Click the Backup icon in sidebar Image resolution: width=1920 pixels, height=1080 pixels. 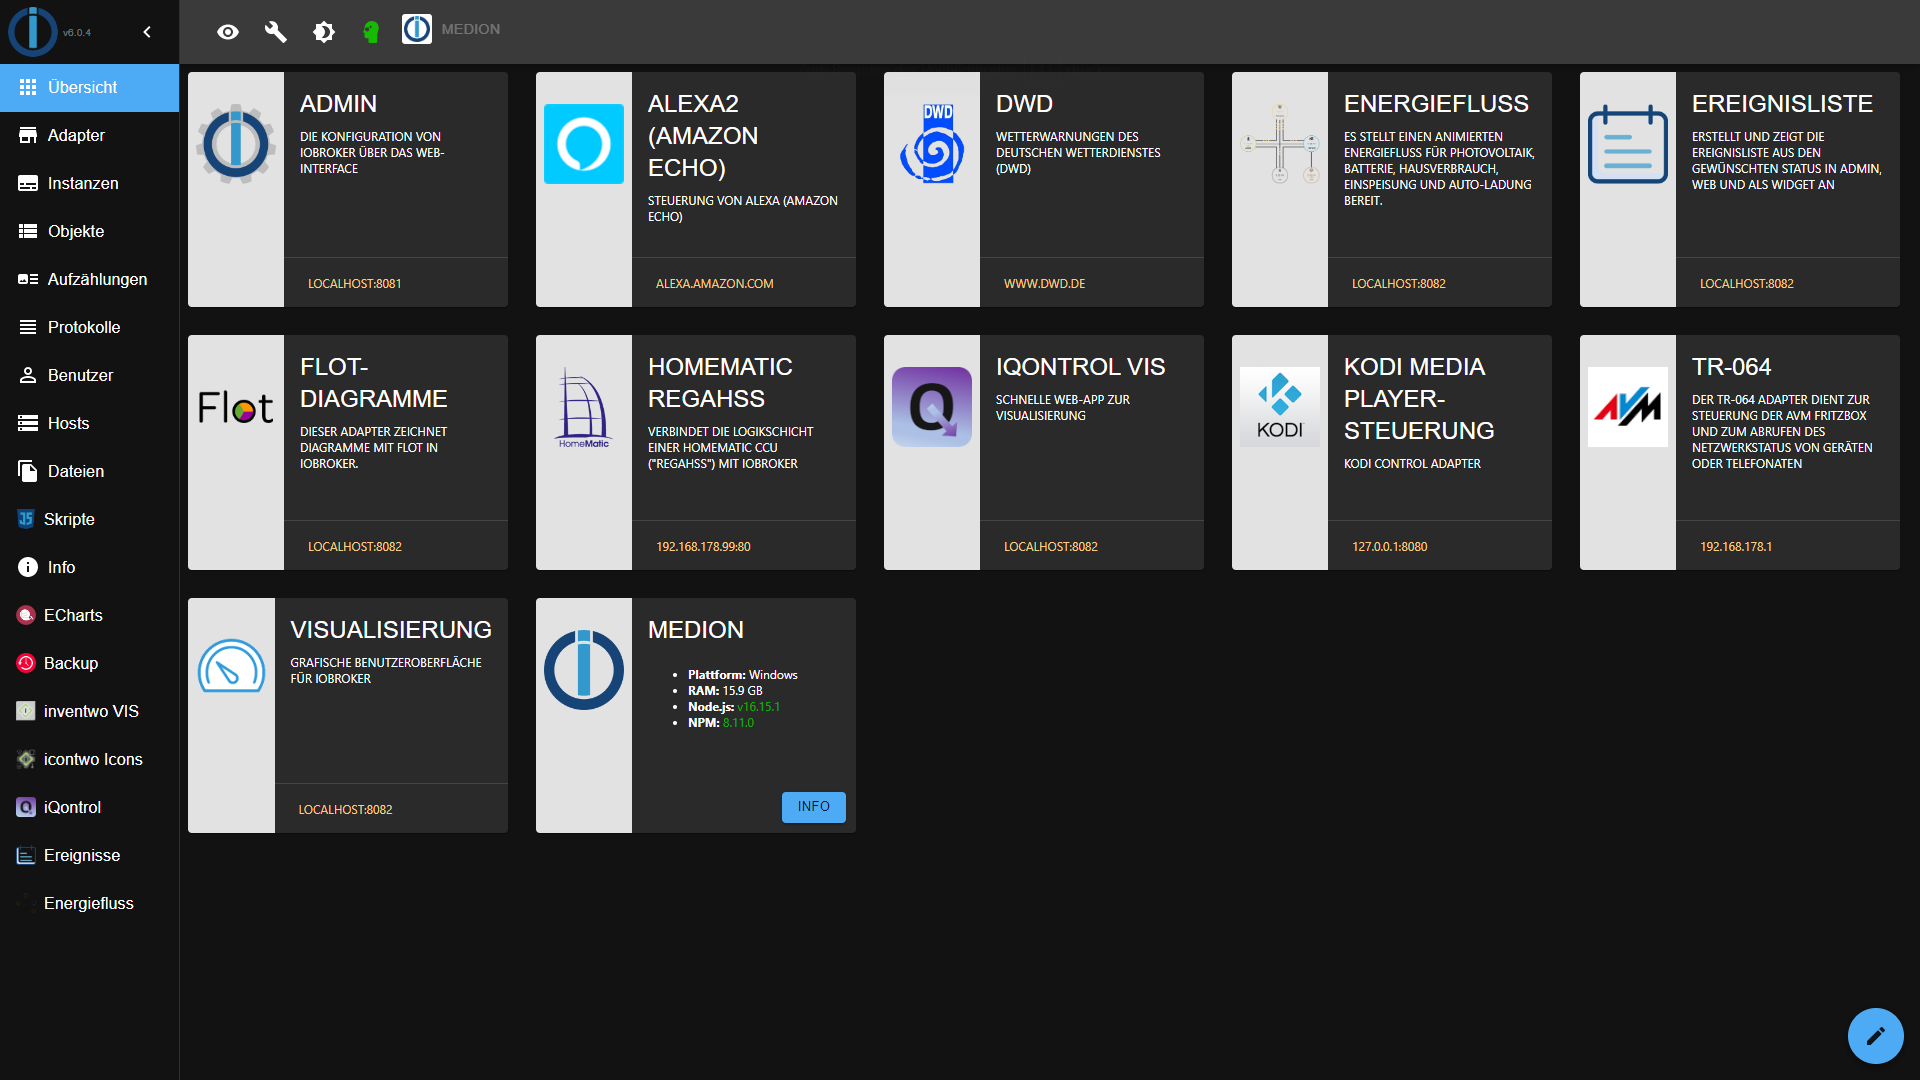(26, 664)
